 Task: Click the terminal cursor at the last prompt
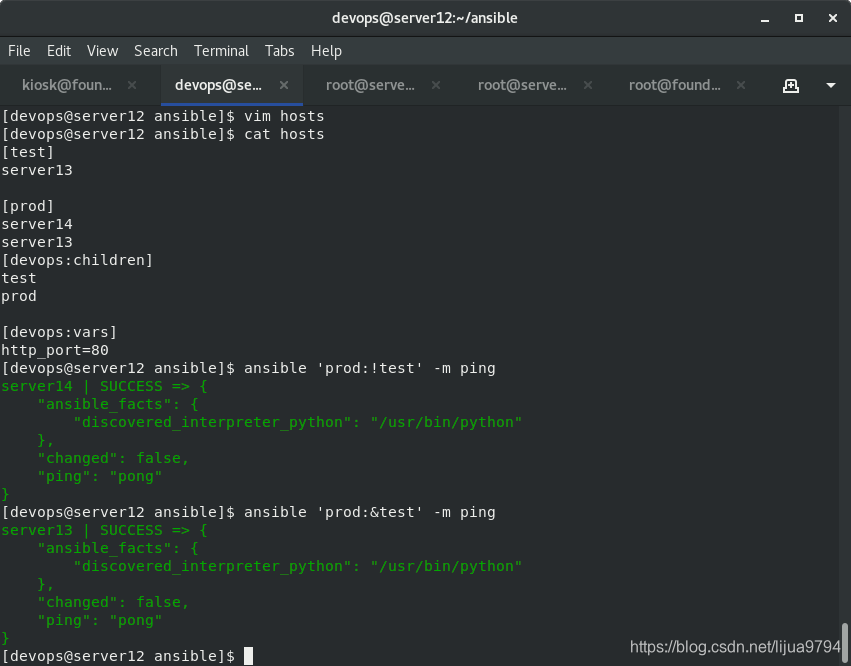[x=249, y=656]
